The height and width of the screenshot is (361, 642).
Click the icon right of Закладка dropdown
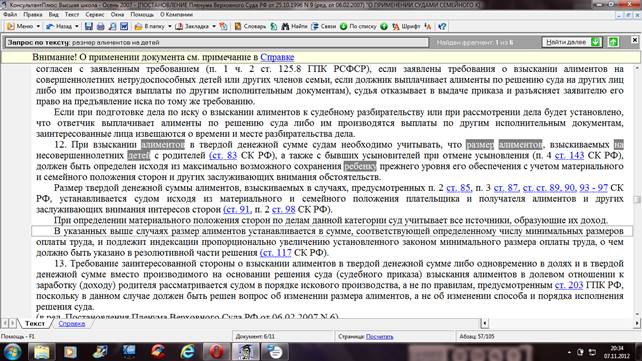223,26
